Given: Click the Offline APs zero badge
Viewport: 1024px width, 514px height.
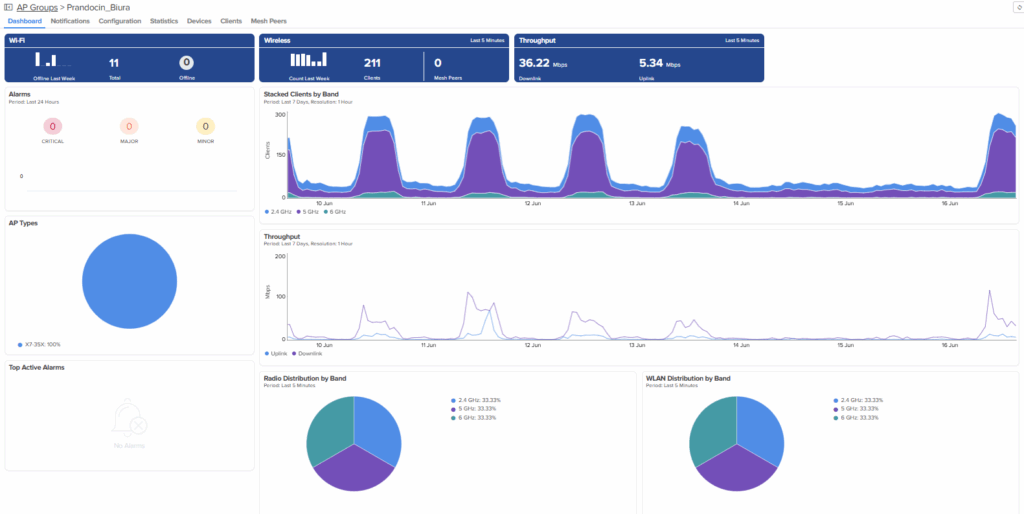Looking at the screenshot, I should tap(186, 62).
